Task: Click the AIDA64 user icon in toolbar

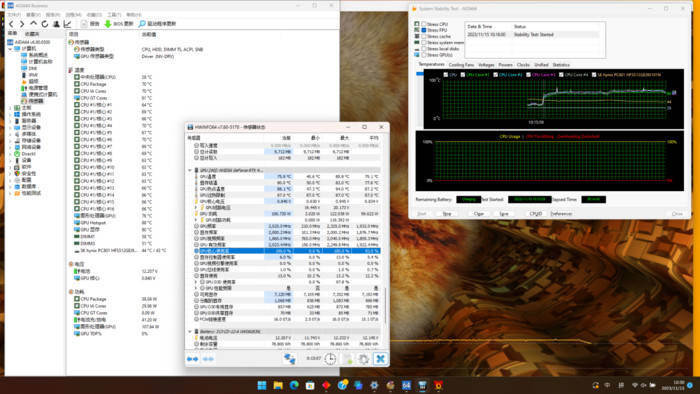Action: tap(56, 24)
